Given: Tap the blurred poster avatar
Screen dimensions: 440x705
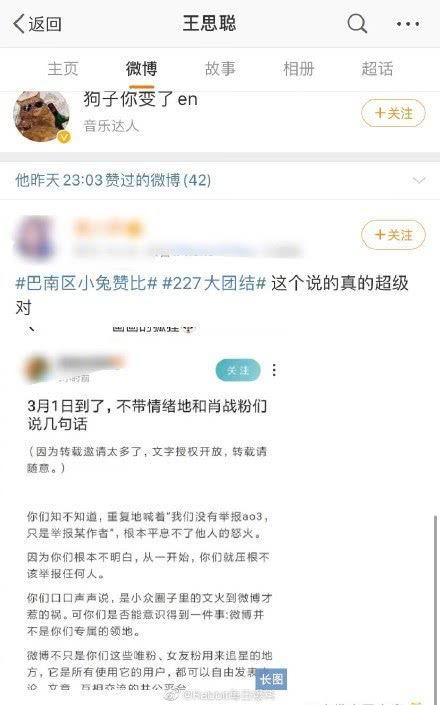Looking at the screenshot, I should pyautogui.click(x=34, y=236).
